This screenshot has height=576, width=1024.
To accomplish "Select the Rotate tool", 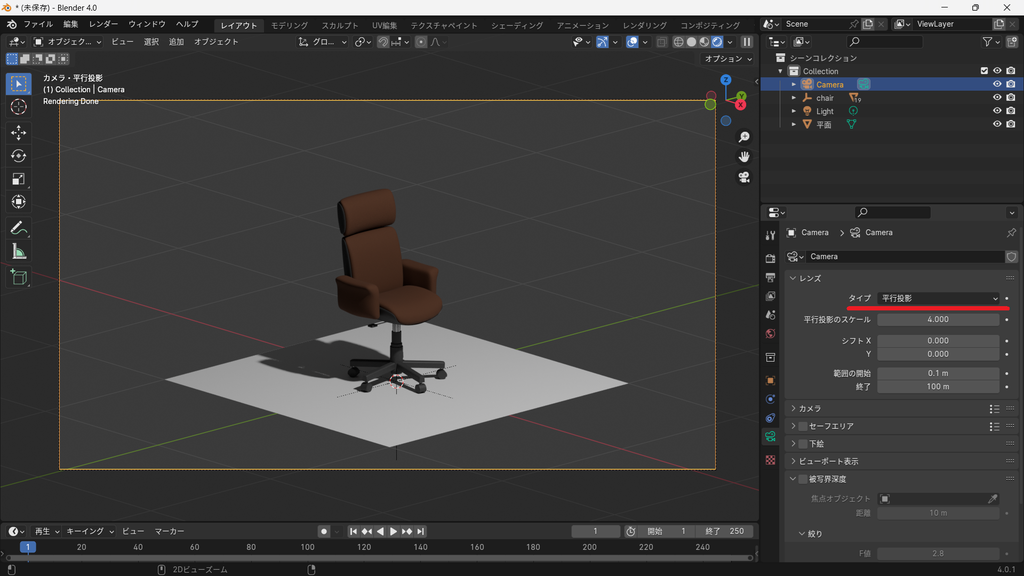I will (18, 156).
